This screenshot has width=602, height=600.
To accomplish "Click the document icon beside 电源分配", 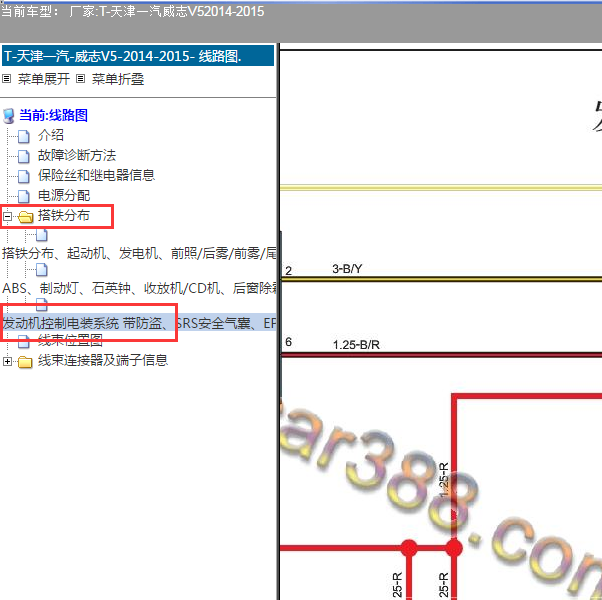I will (24, 196).
